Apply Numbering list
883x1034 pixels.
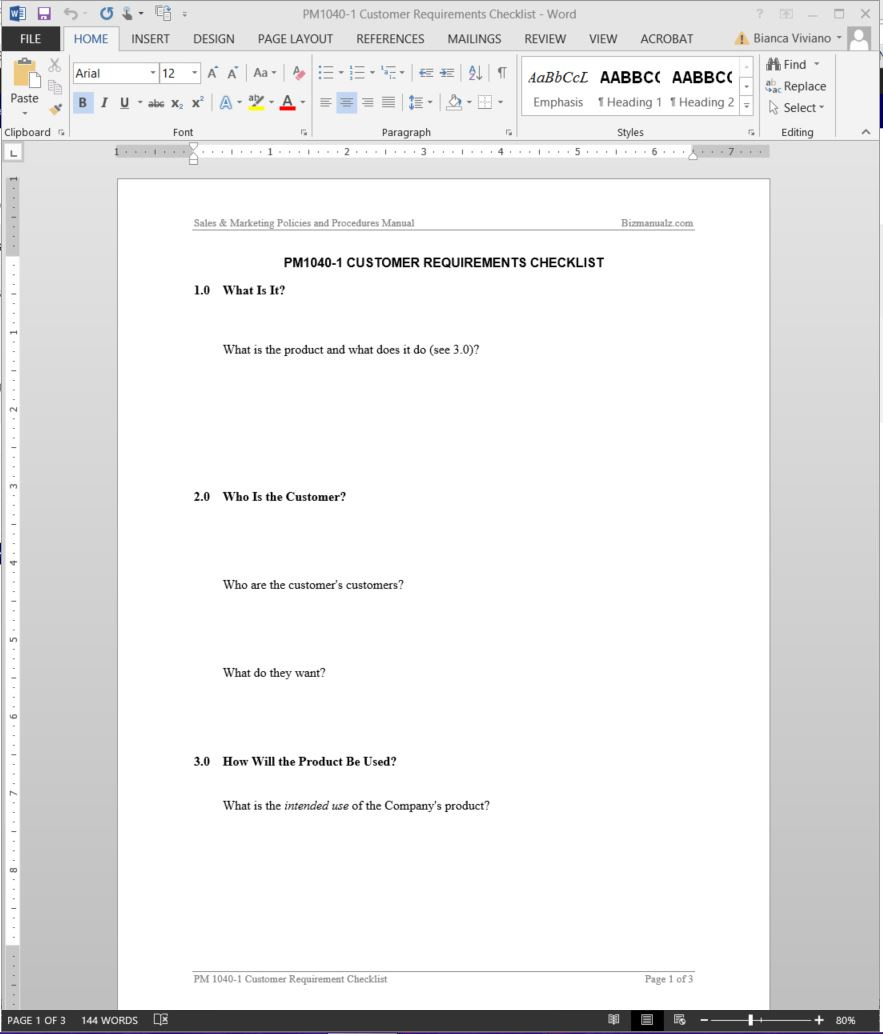click(x=357, y=73)
